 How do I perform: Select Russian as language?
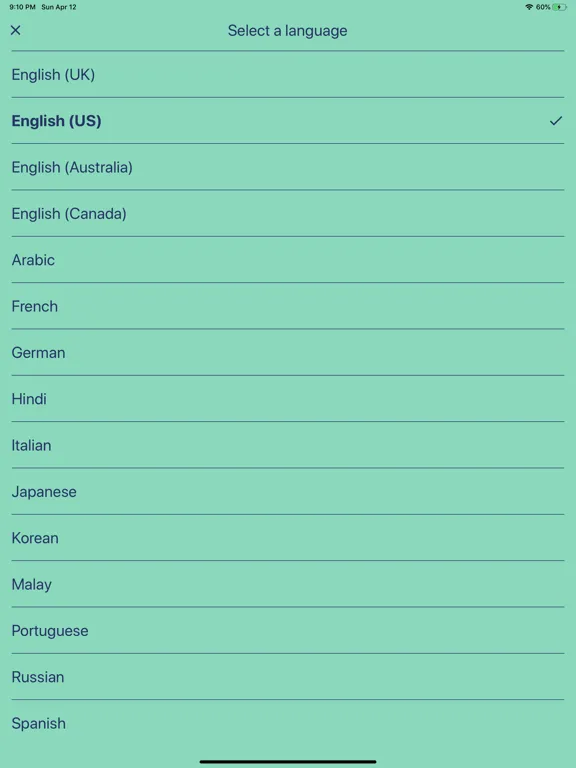[x=288, y=677]
